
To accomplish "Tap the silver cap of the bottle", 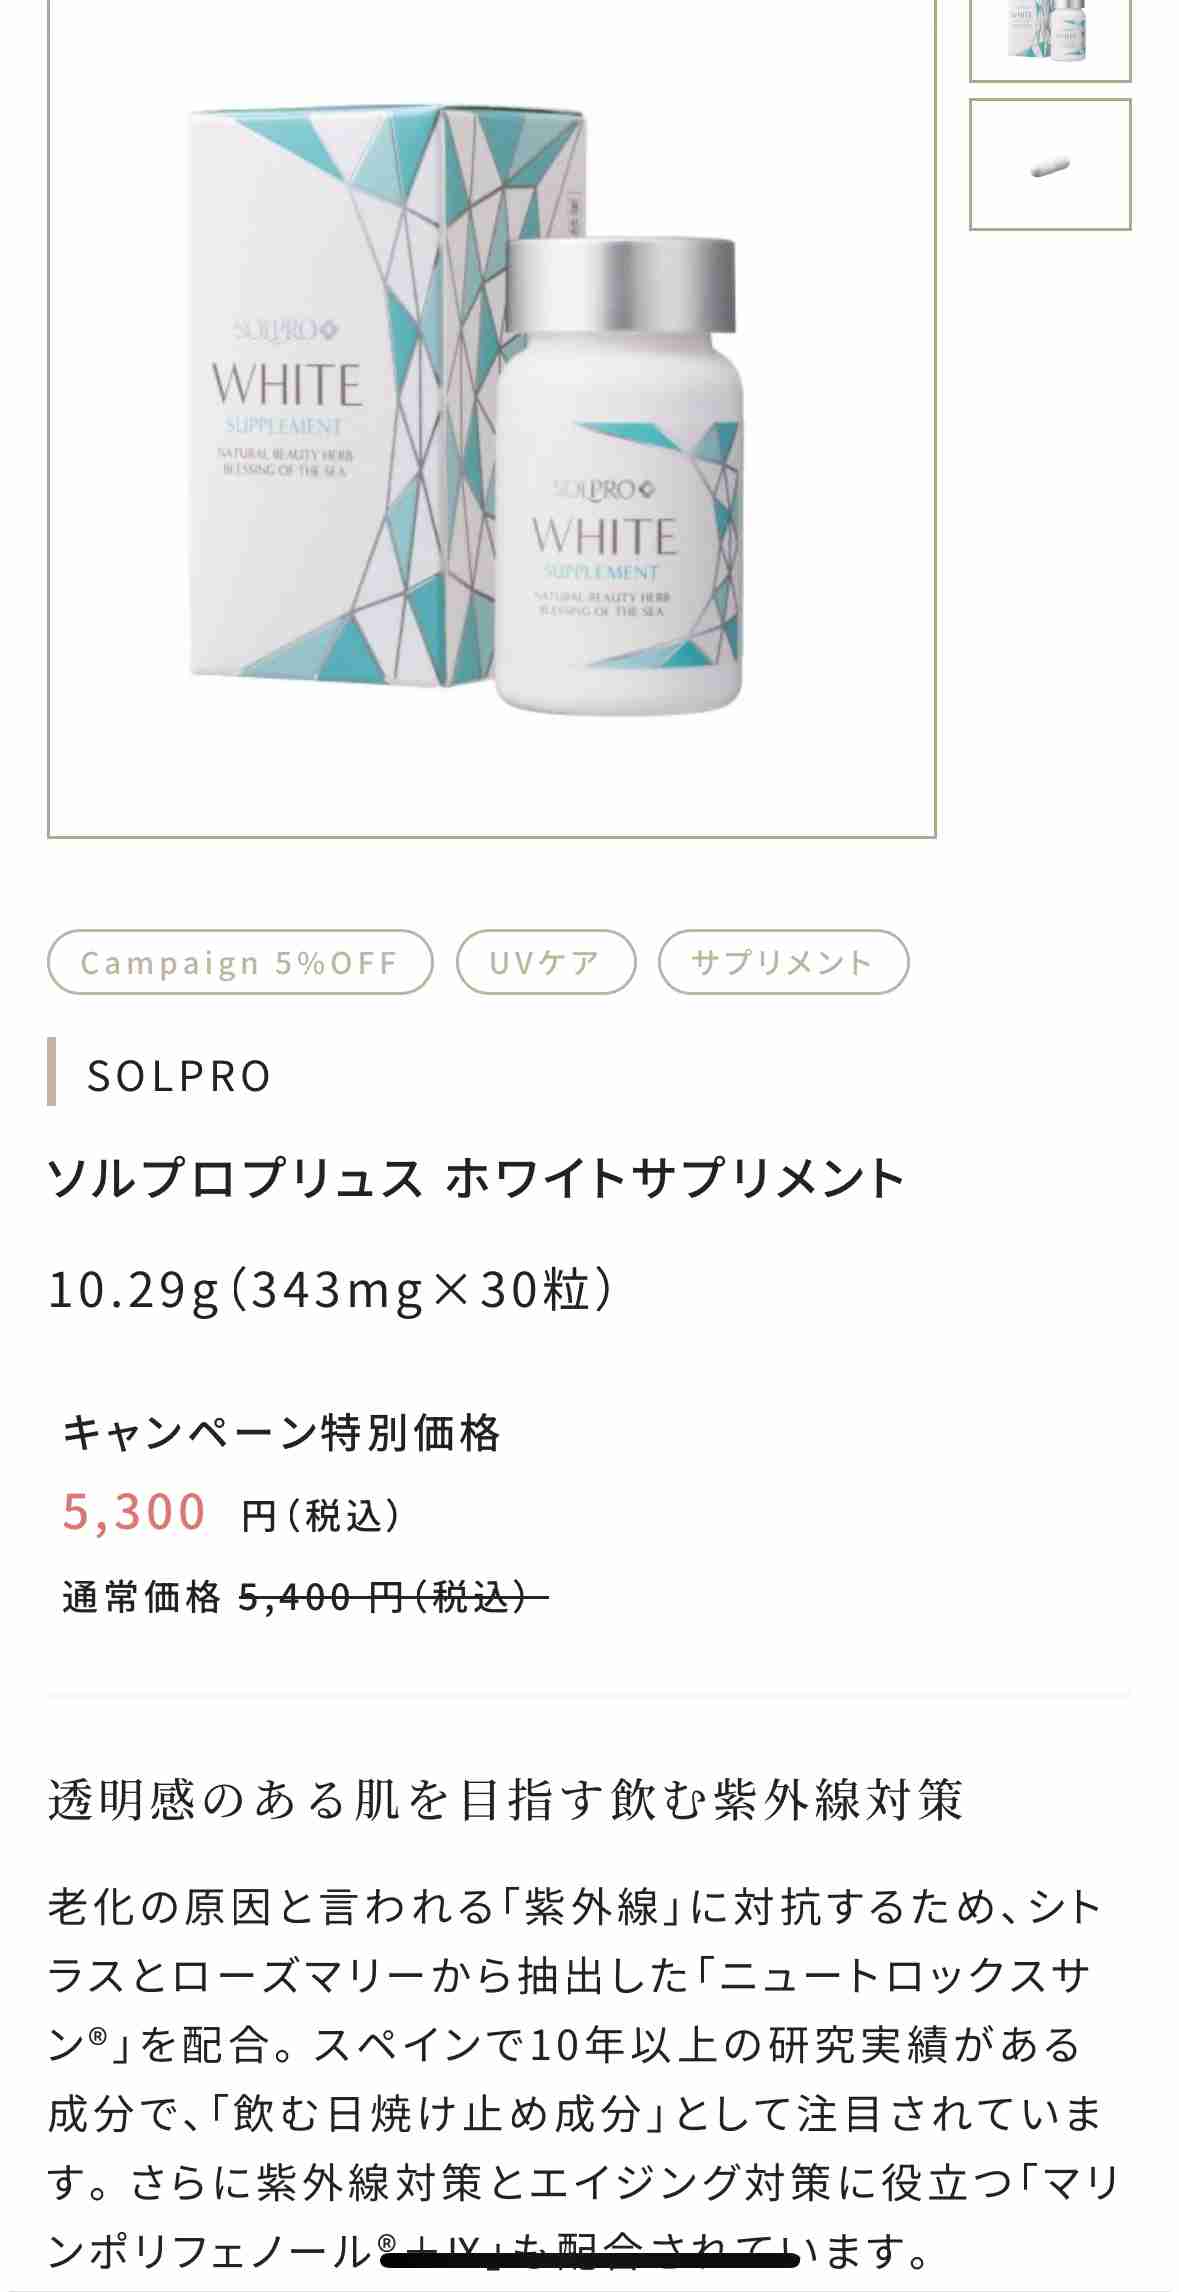I will point(621,285).
